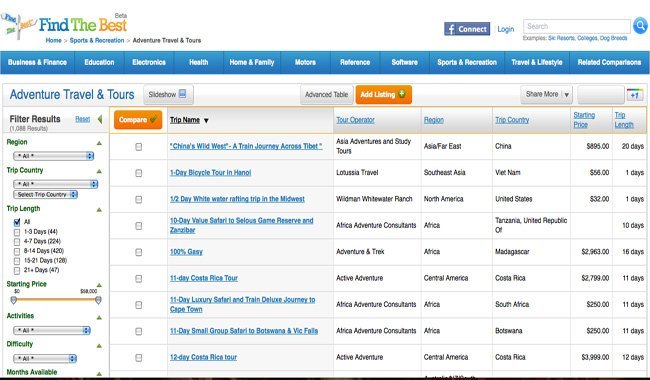The width and height of the screenshot is (650, 380).
Task: Tick compare box for China's Wild West trip
Action: point(138,147)
